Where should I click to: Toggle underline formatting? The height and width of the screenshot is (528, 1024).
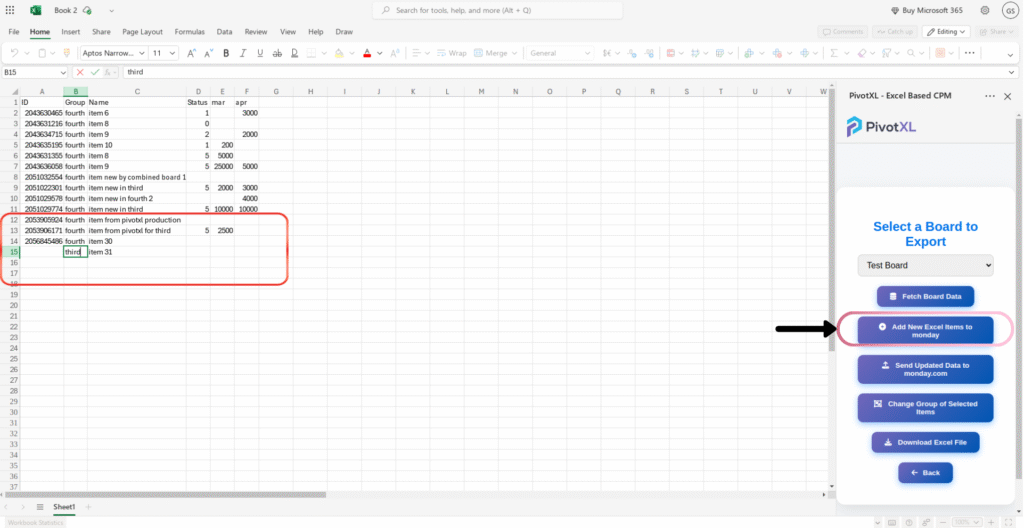(x=260, y=53)
